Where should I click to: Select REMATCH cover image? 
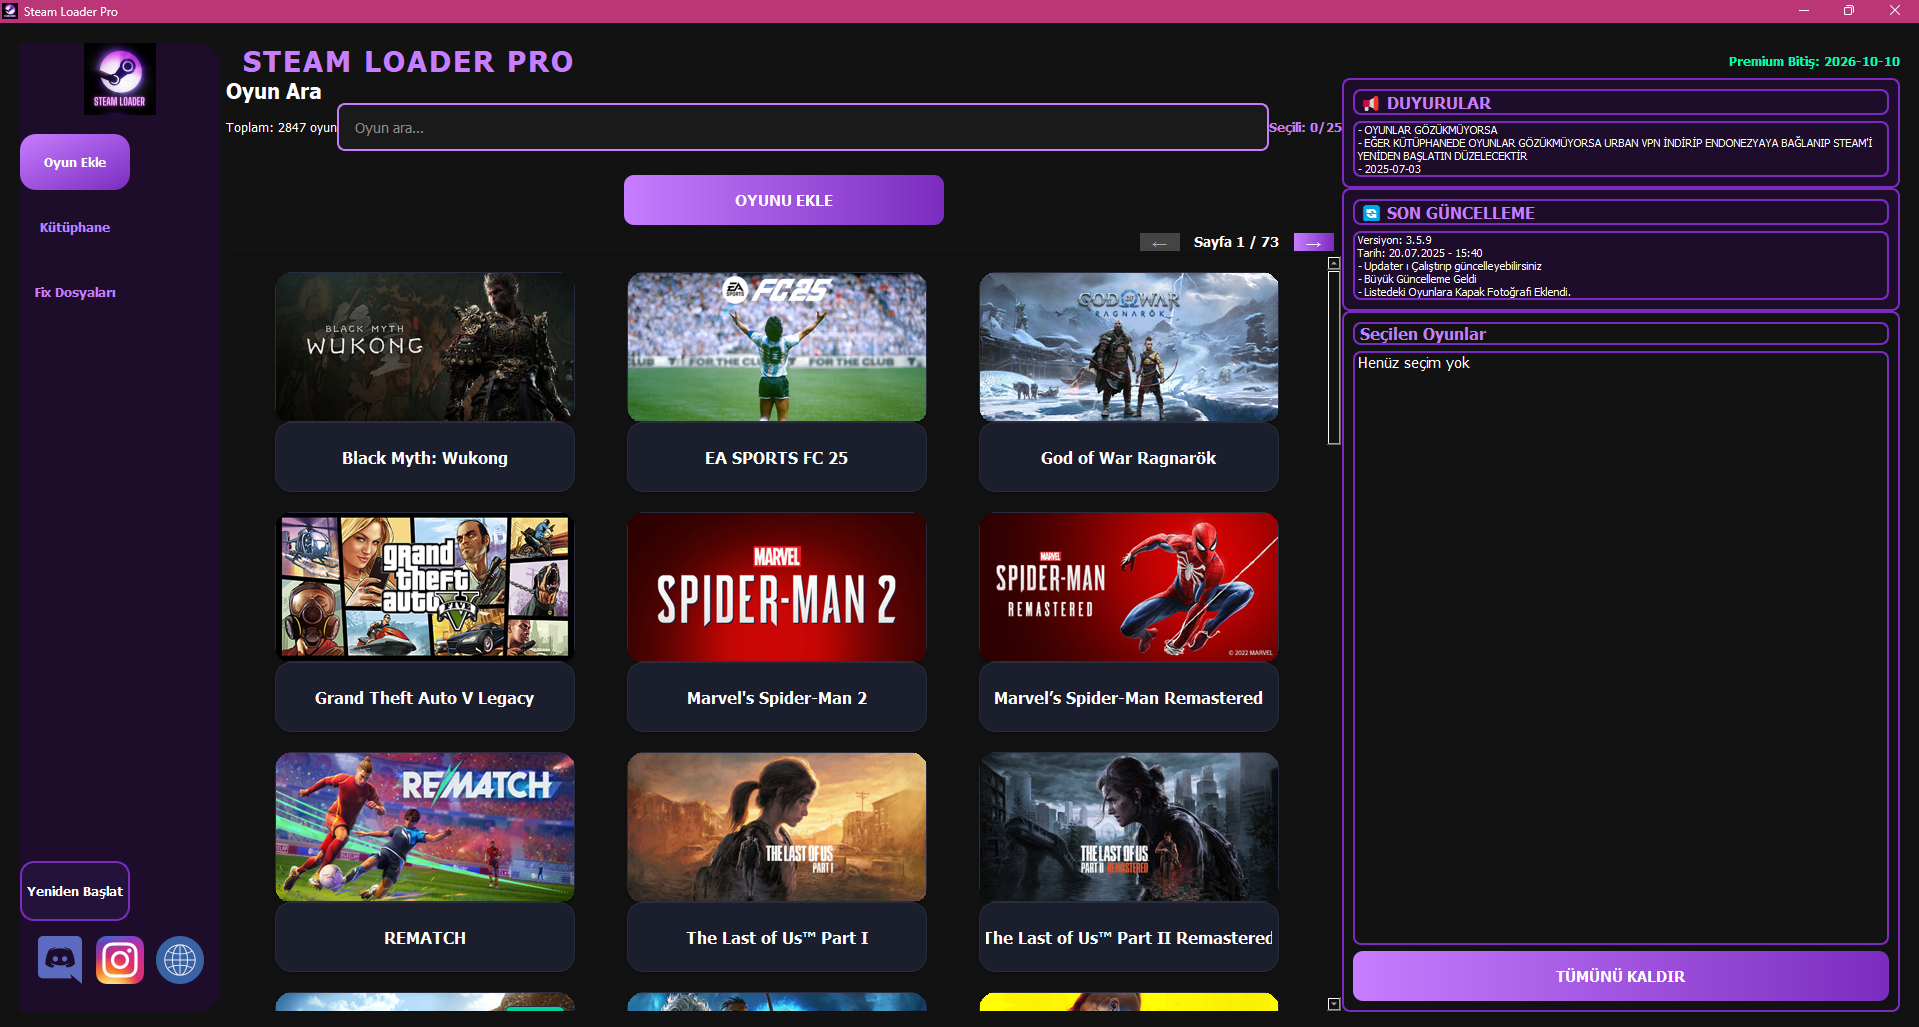pos(425,827)
